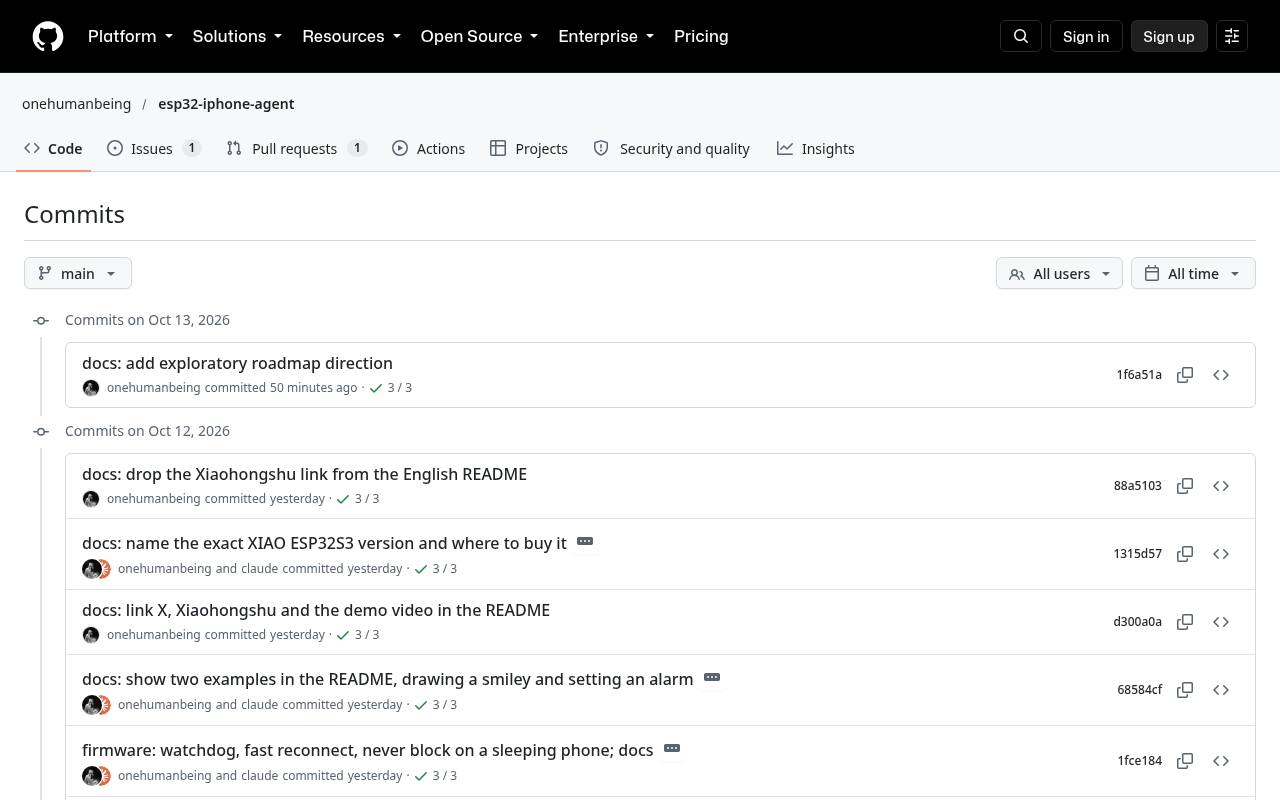Copy full SHA for commit 88a5103
1280x800 pixels.
point(1185,486)
